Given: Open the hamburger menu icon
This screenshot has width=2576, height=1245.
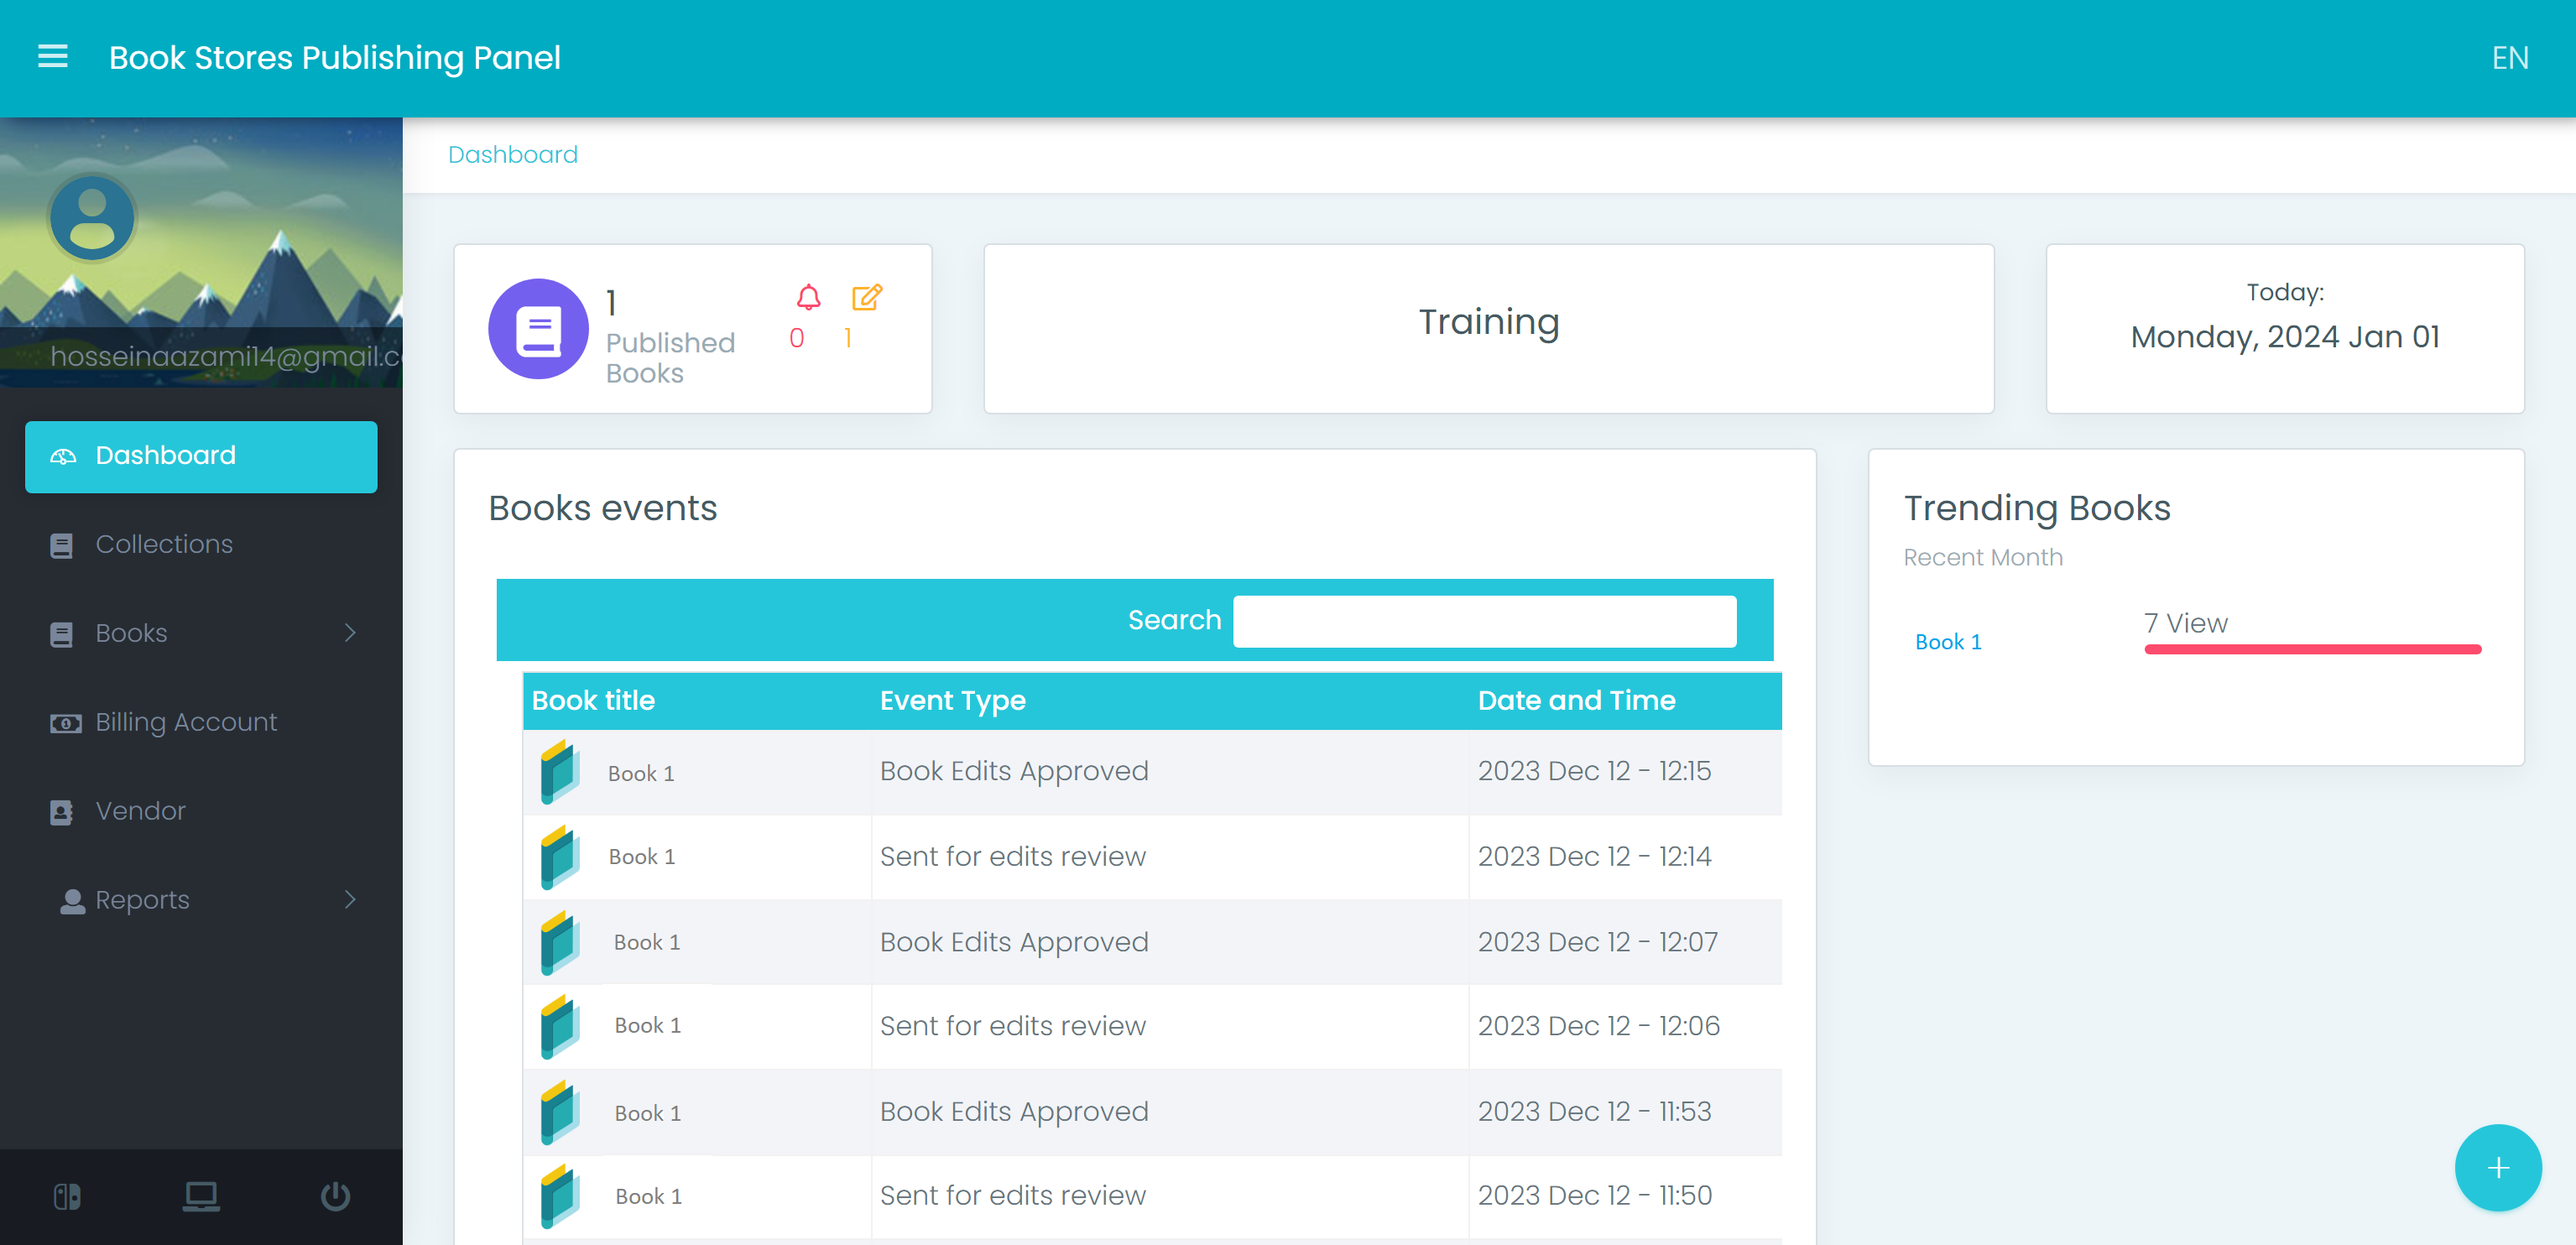Looking at the screenshot, I should click(x=53, y=57).
